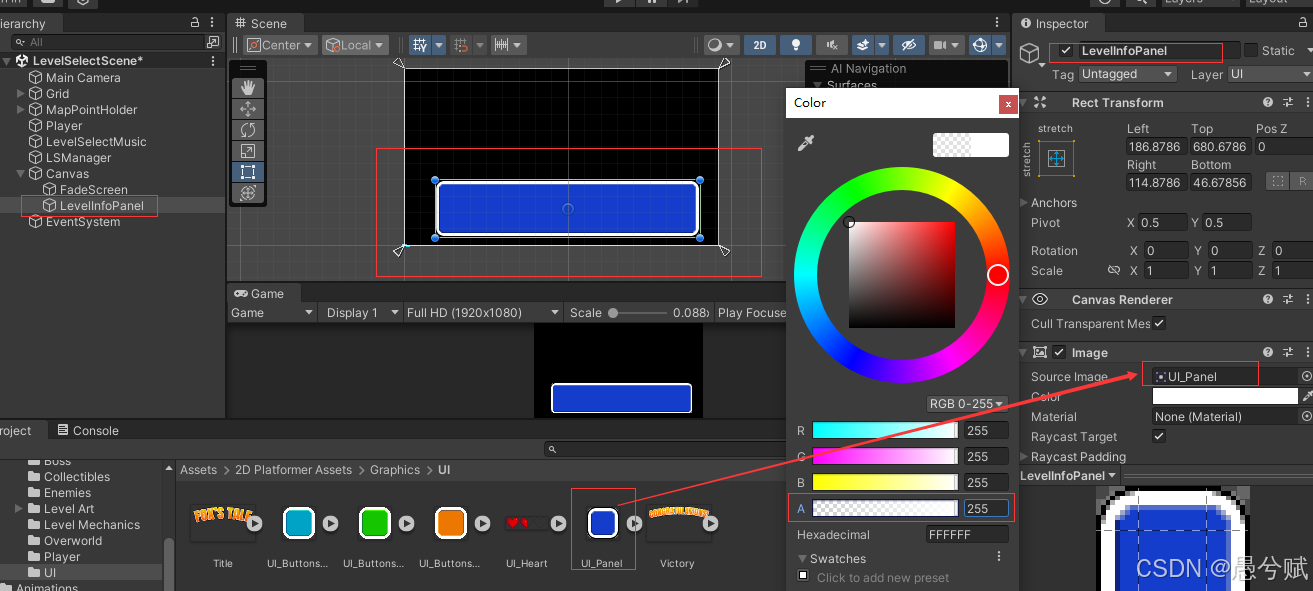Open the Tag Untagged dropdown
Screen dimensions: 1313x591
tap(1128, 74)
